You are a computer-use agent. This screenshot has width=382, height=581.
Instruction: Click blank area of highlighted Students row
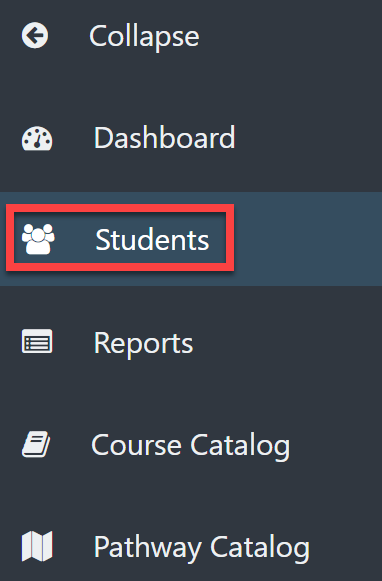click(308, 239)
